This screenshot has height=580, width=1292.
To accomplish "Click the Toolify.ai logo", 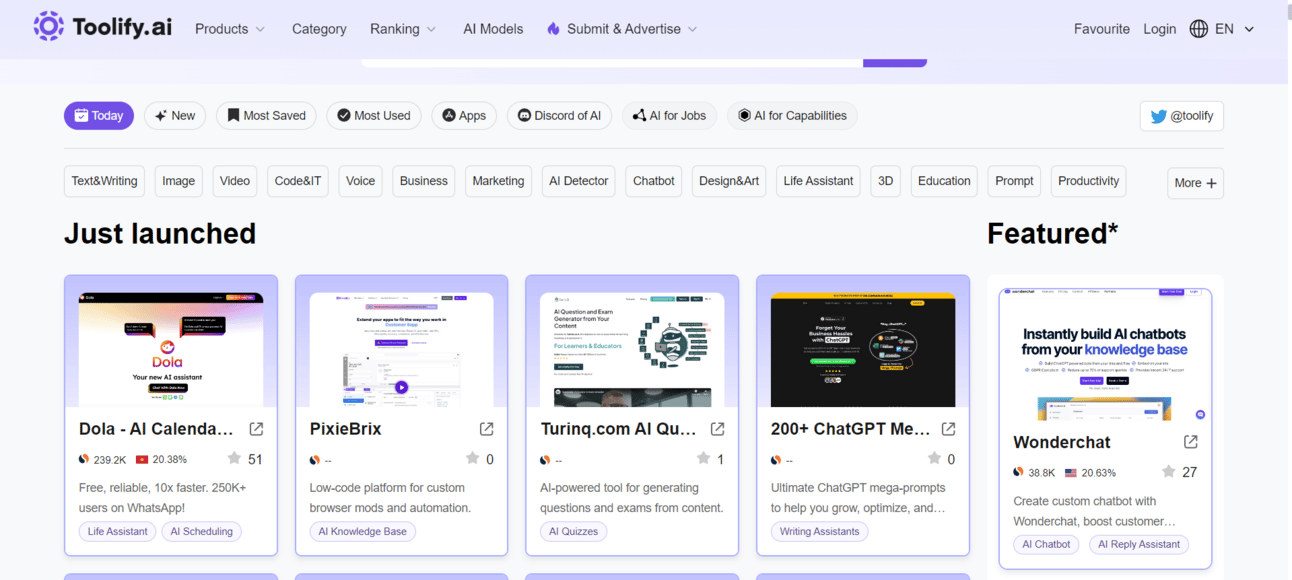I will [x=103, y=27].
